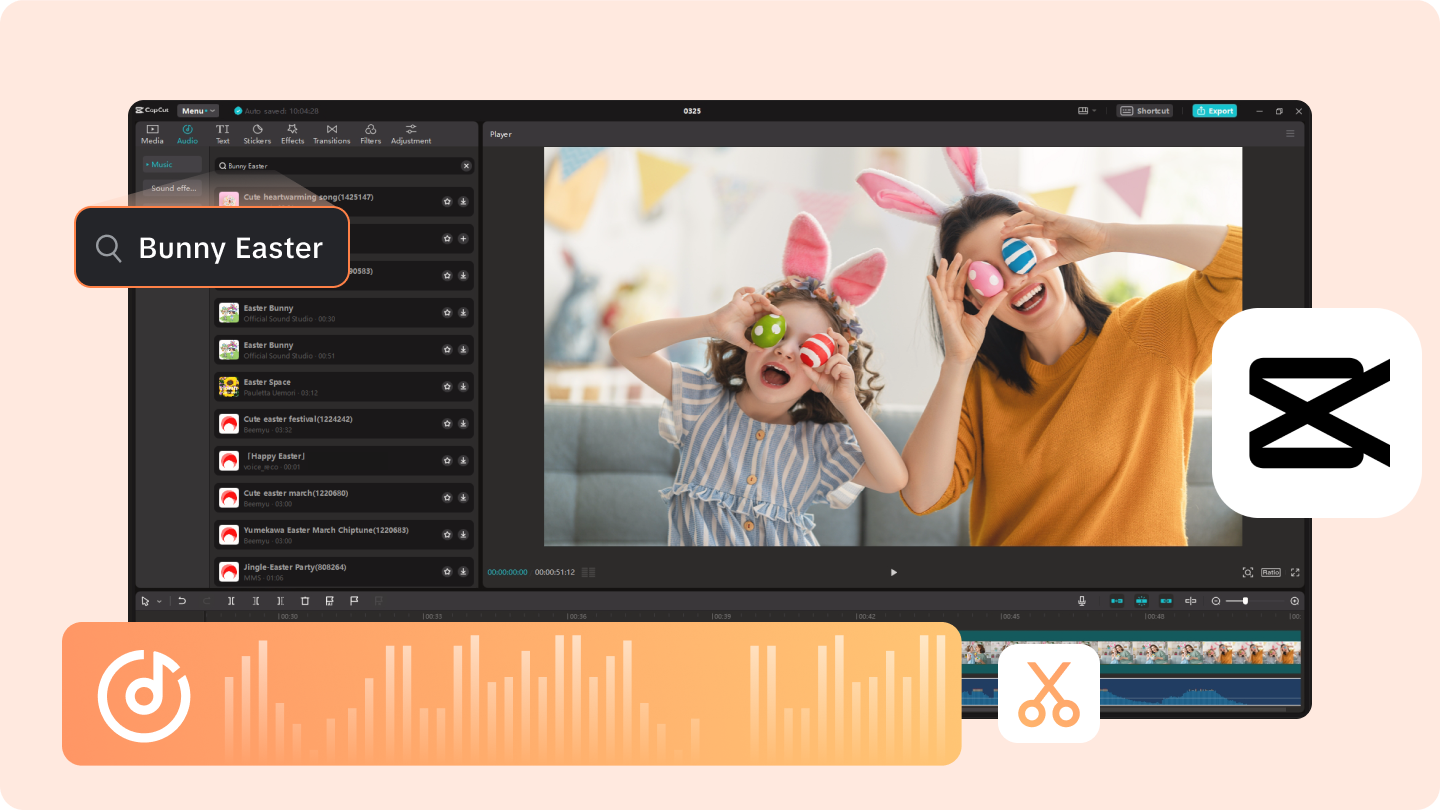
Task: Select the video clip on the timeline
Action: click(x=1200, y=653)
